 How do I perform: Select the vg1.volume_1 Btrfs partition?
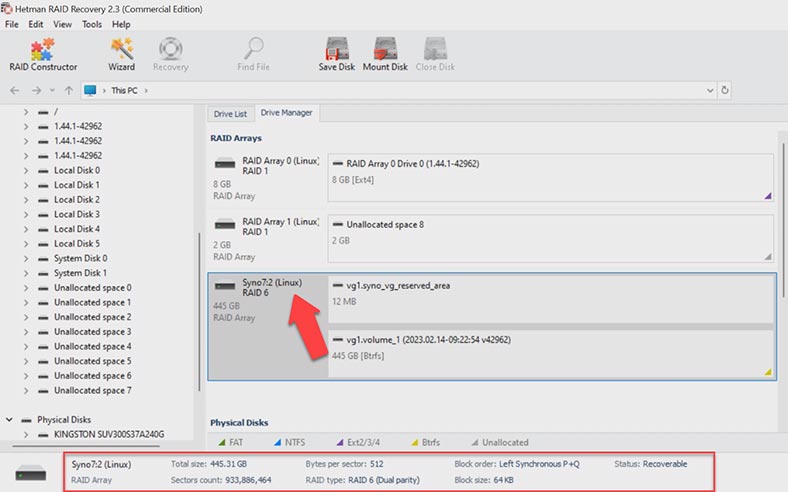click(x=551, y=353)
